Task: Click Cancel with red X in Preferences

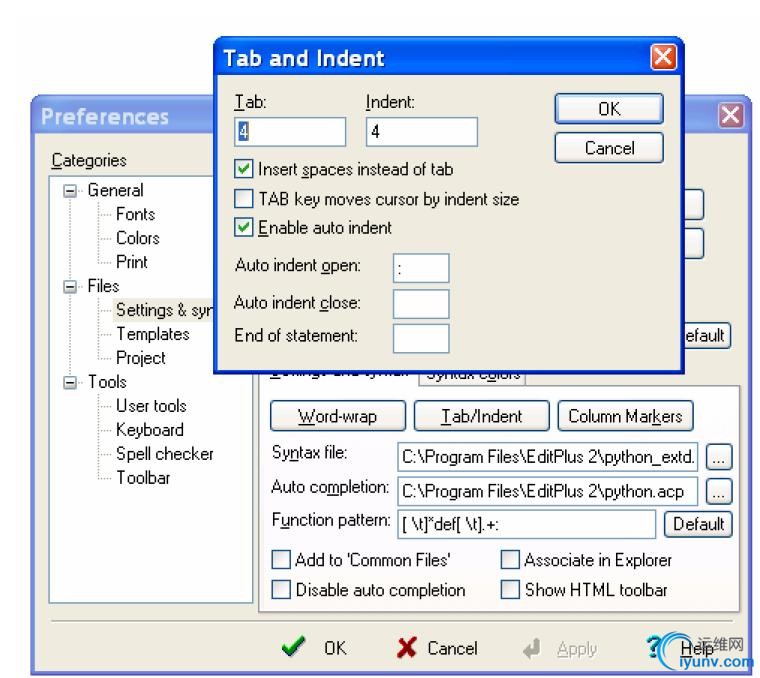Action: coord(437,648)
